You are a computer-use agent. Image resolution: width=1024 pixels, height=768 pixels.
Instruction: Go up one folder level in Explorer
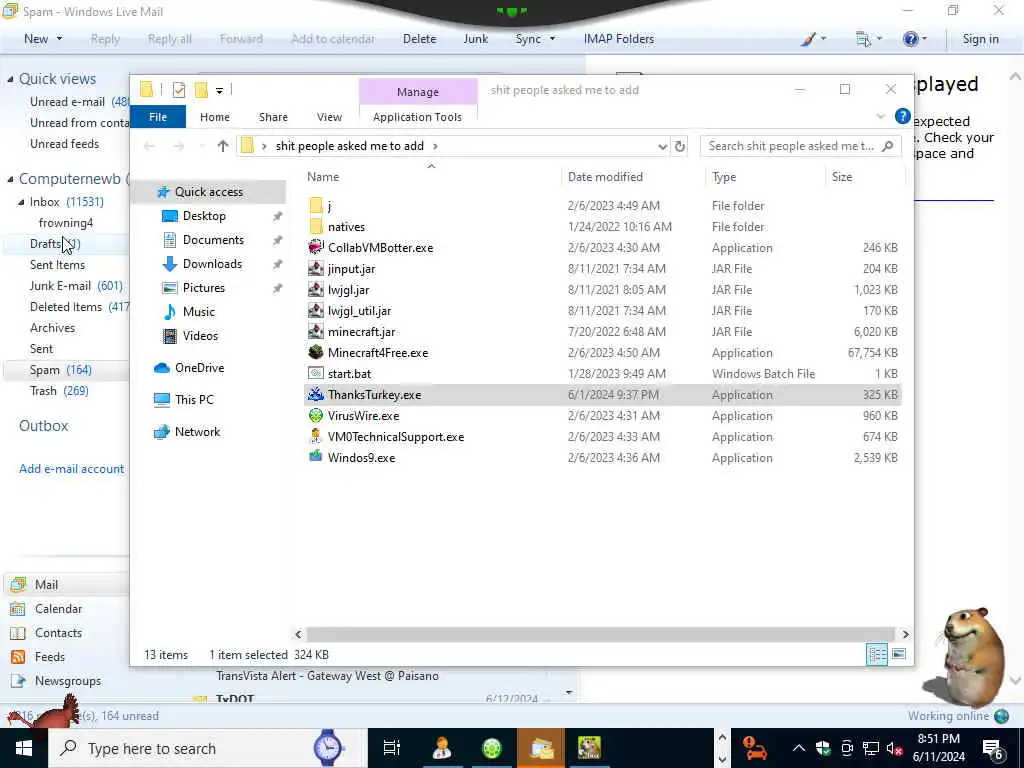(x=223, y=146)
